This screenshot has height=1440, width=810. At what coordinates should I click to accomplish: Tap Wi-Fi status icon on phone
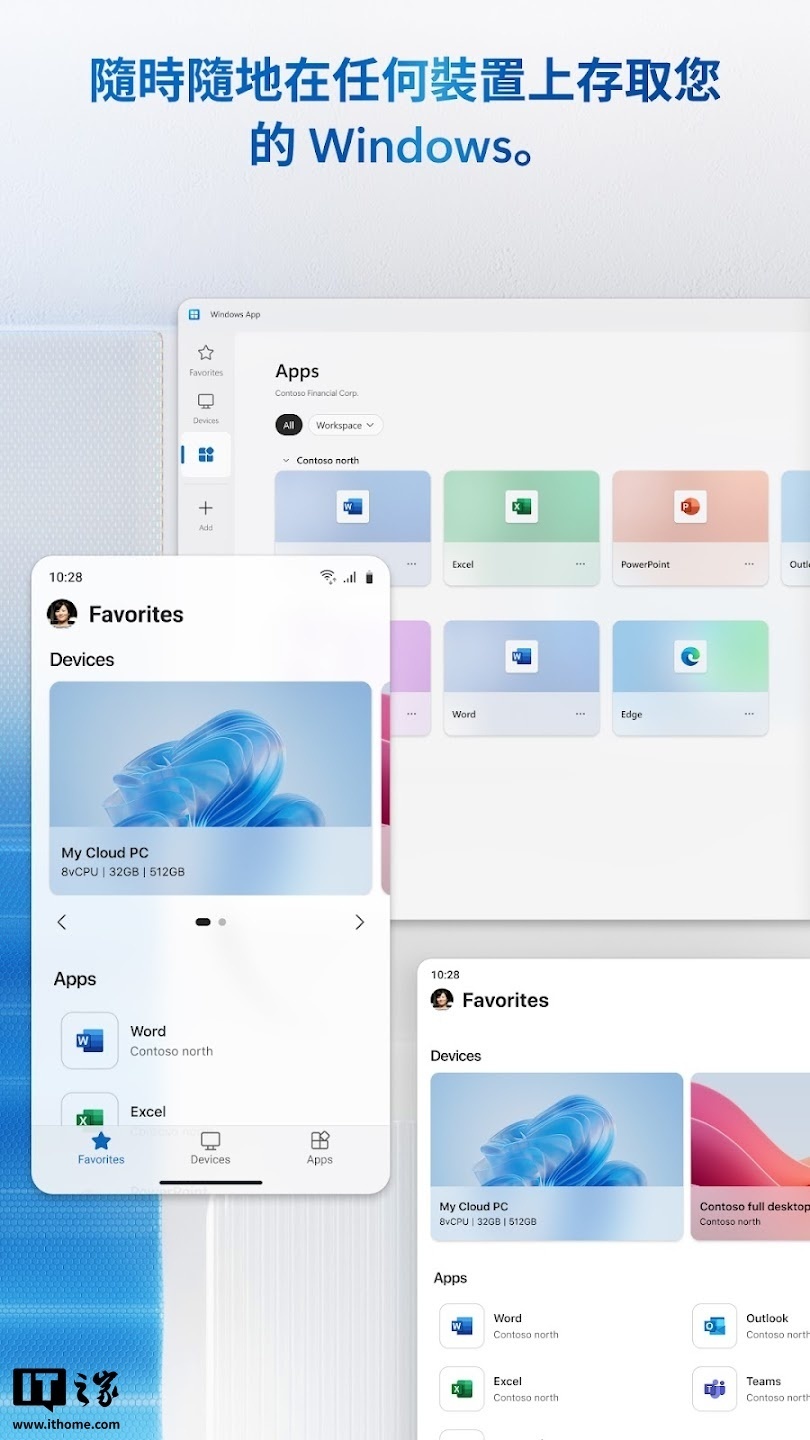[x=328, y=577]
